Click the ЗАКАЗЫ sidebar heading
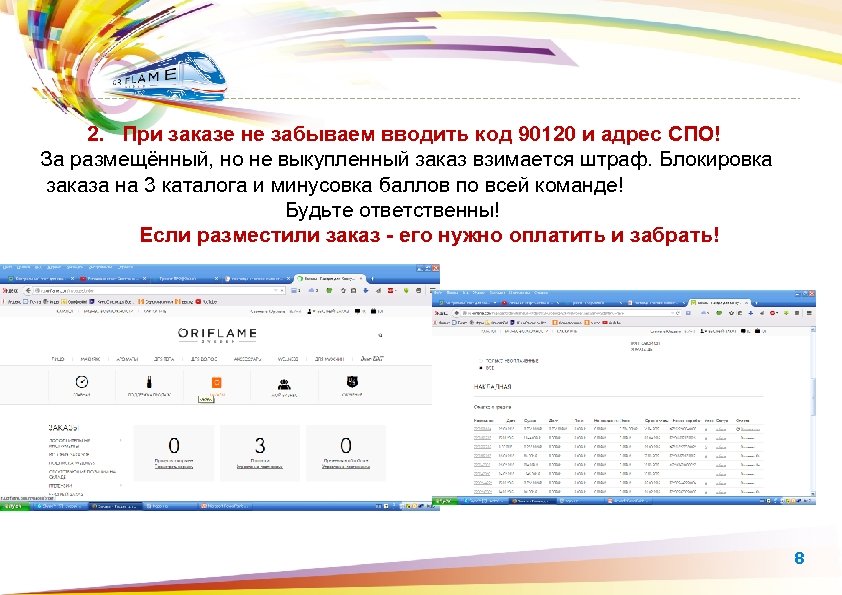 (x=63, y=427)
